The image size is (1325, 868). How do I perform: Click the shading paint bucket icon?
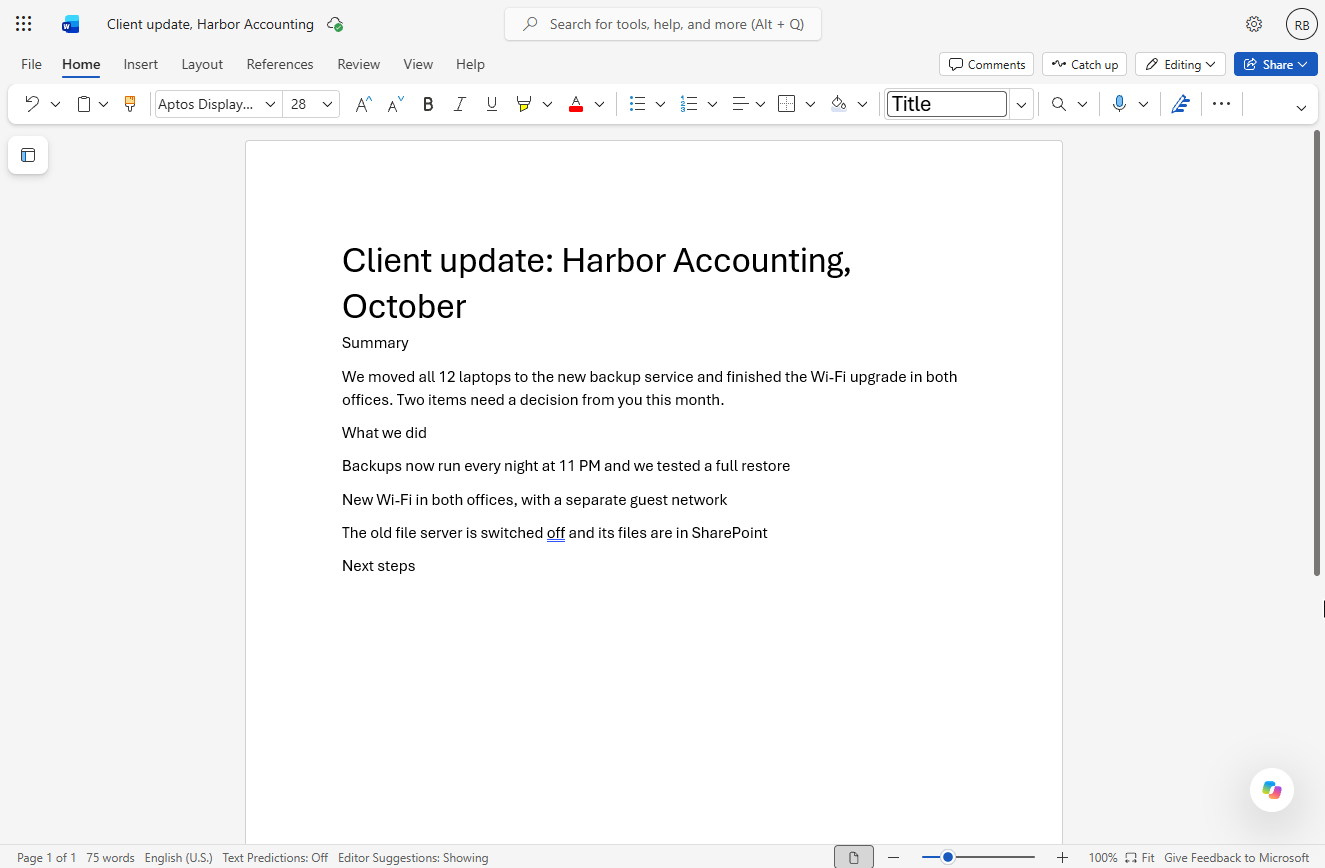click(x=839, y=104)
